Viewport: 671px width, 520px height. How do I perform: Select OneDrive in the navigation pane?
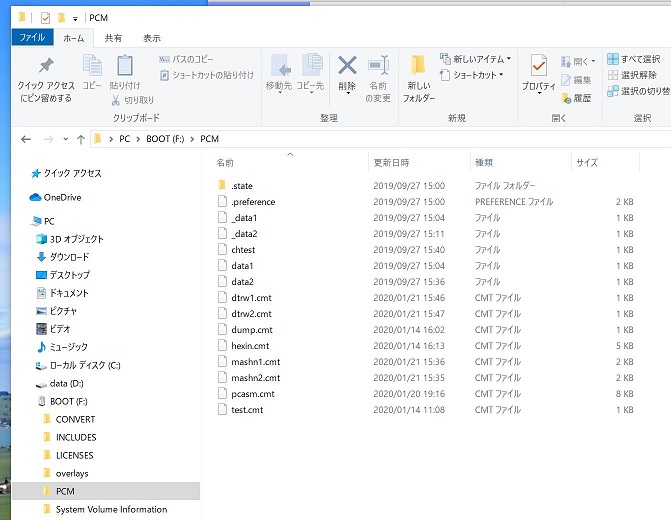(x=55, y=197)
